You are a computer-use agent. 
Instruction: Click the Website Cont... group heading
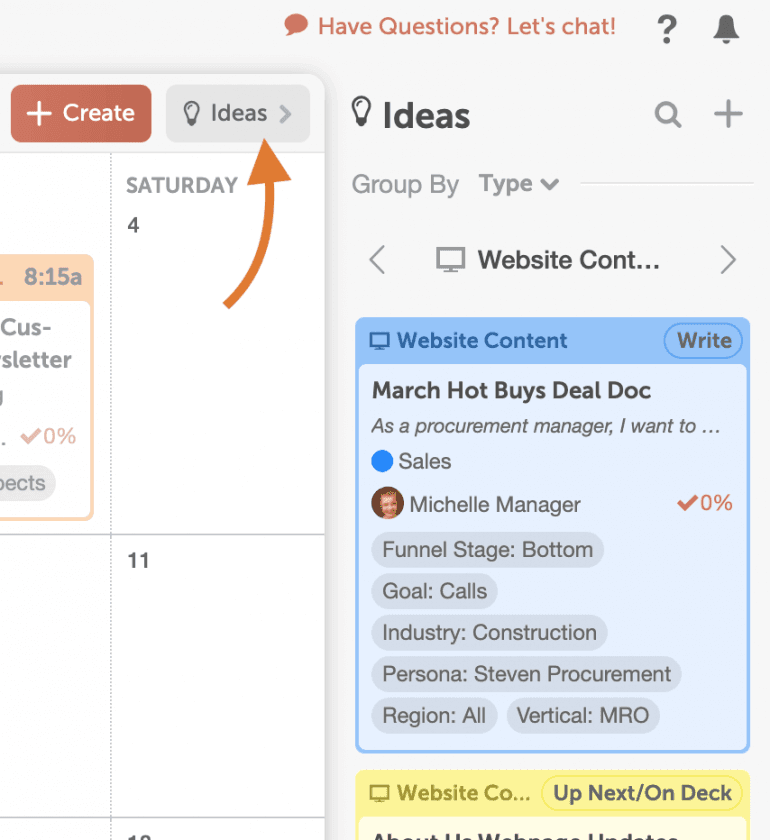coord(569,260)
